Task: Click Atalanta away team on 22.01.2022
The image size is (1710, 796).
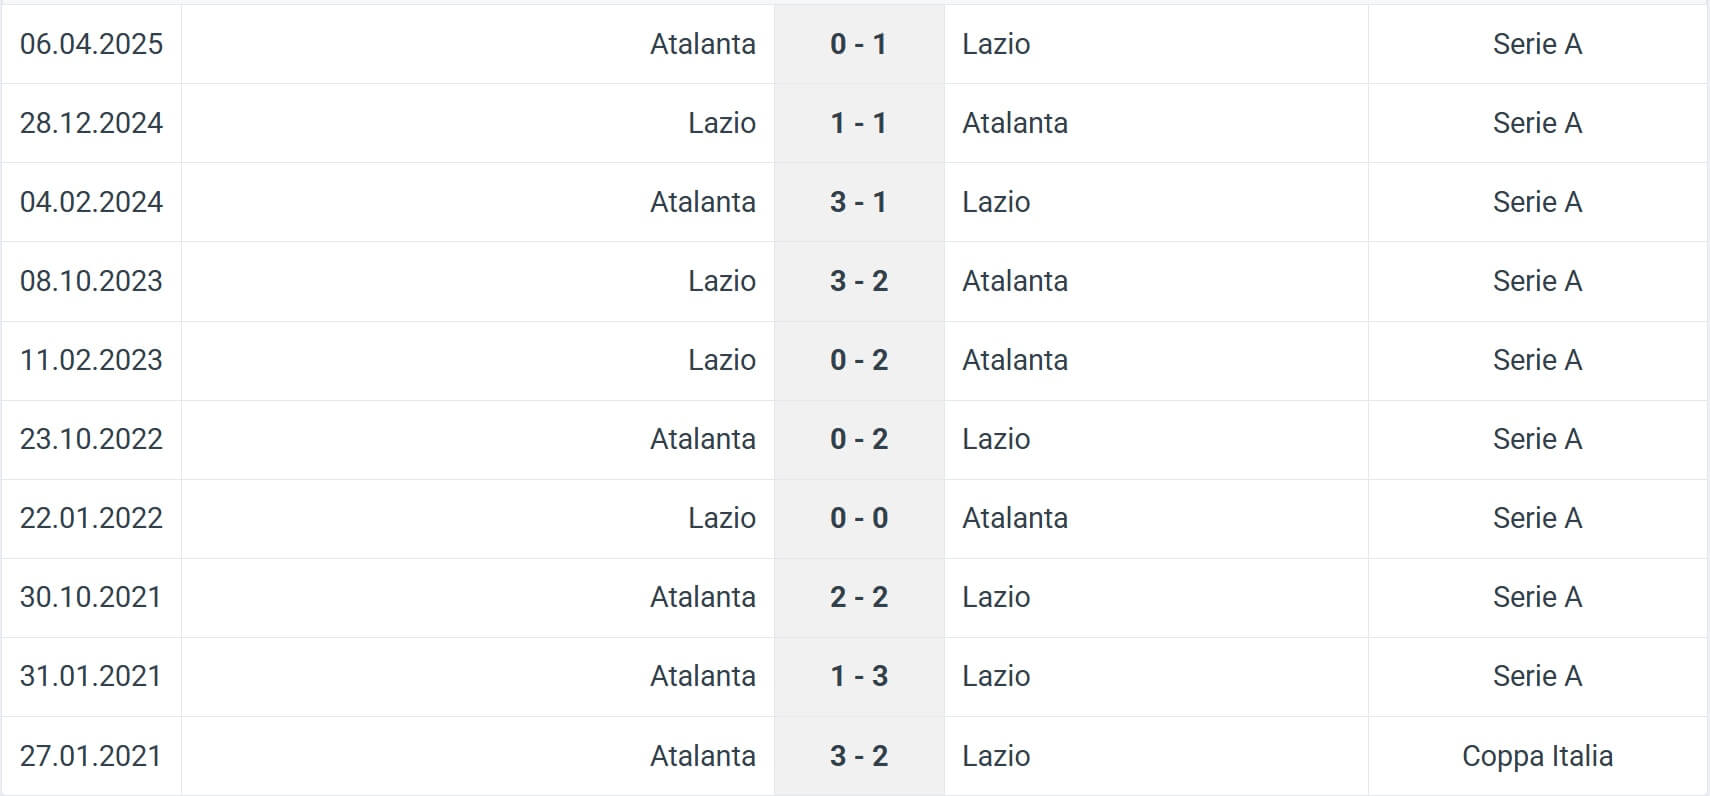Action: point(1015,518)
